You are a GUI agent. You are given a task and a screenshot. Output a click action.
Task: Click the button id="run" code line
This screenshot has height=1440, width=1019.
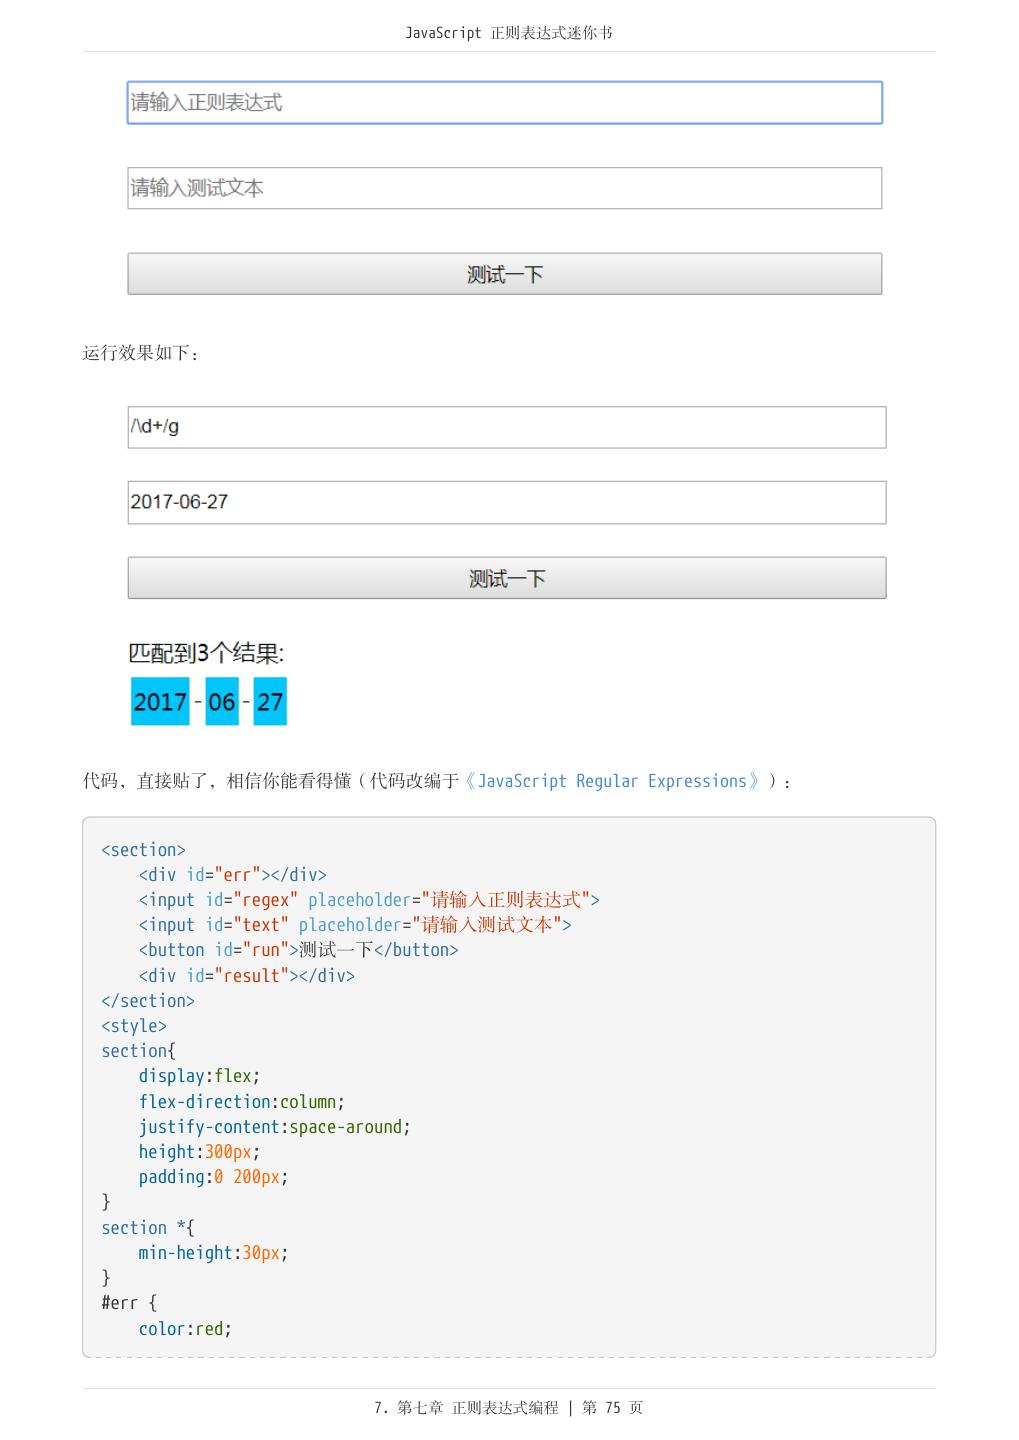coord(298,950)
